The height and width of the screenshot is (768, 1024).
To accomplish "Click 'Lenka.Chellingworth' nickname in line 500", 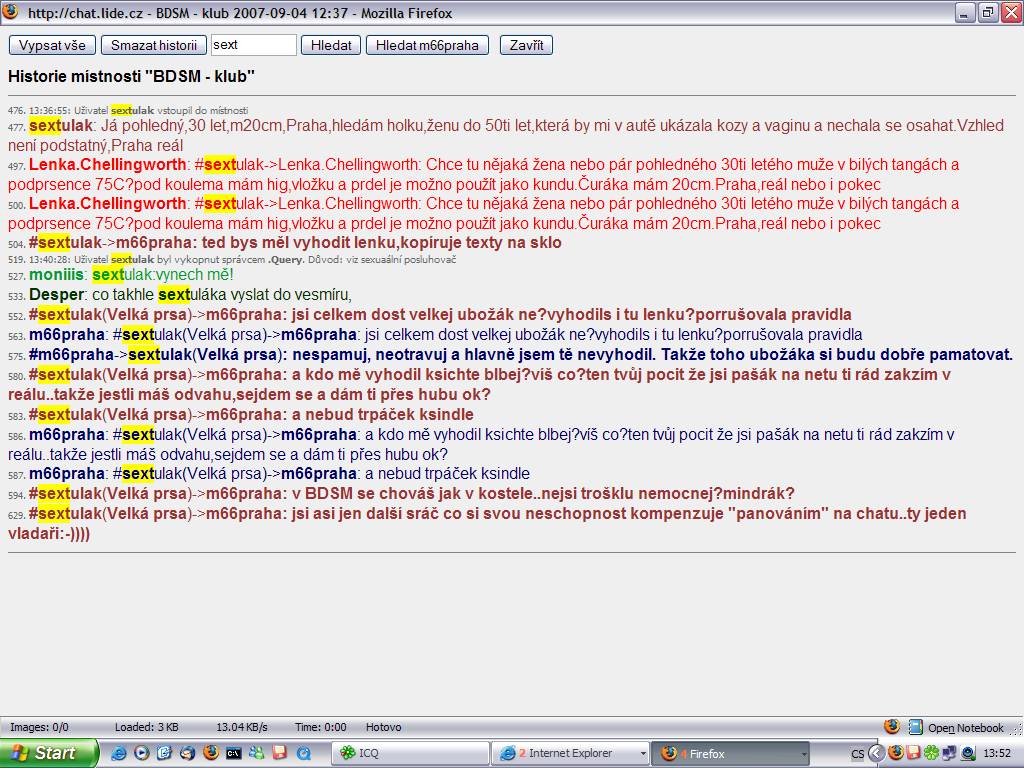I will 108,204.
